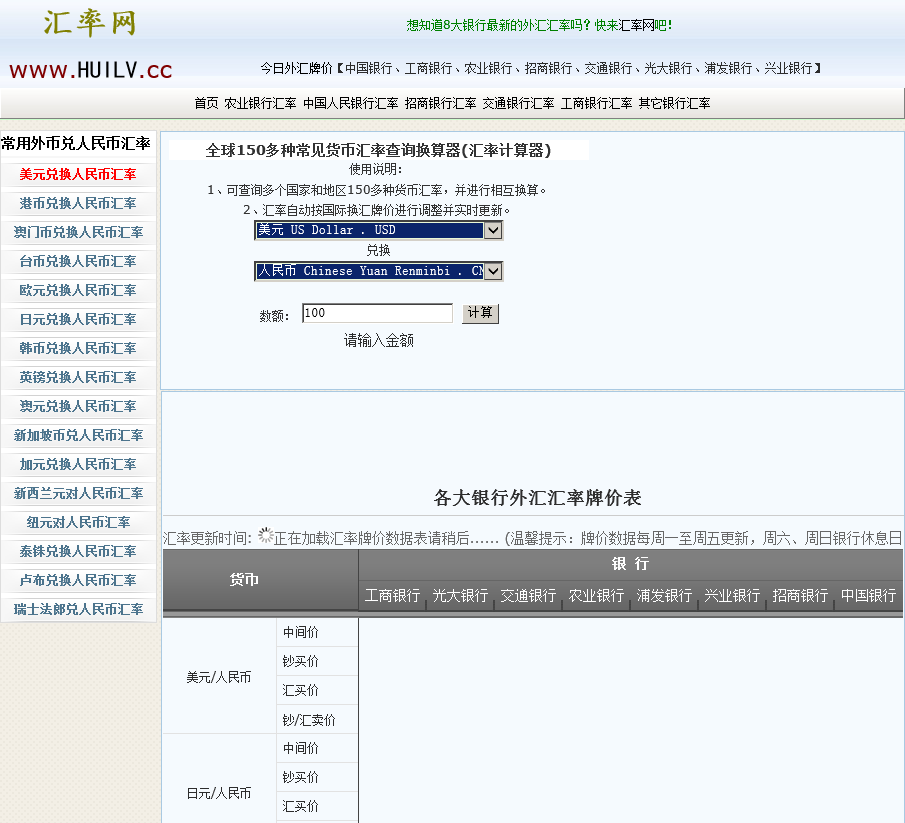This screenshot has width=905, height=823.
Task: Click the 各大银行外汇汇率牌价表 heading
Action: (x=537, y=497)
